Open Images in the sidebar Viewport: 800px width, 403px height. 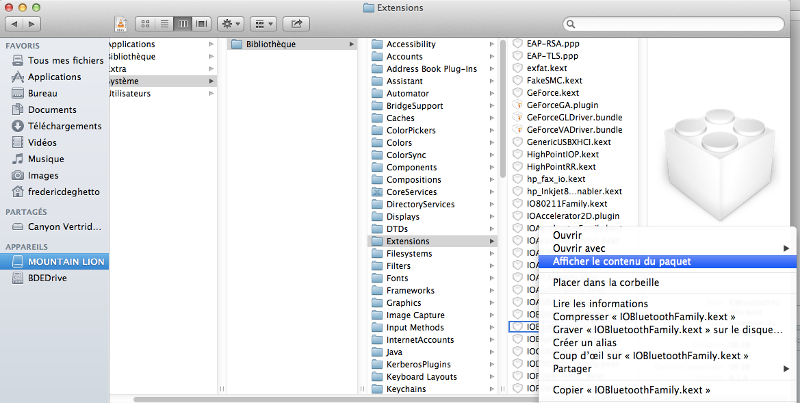pyautogui.click(x=55, y=175)
